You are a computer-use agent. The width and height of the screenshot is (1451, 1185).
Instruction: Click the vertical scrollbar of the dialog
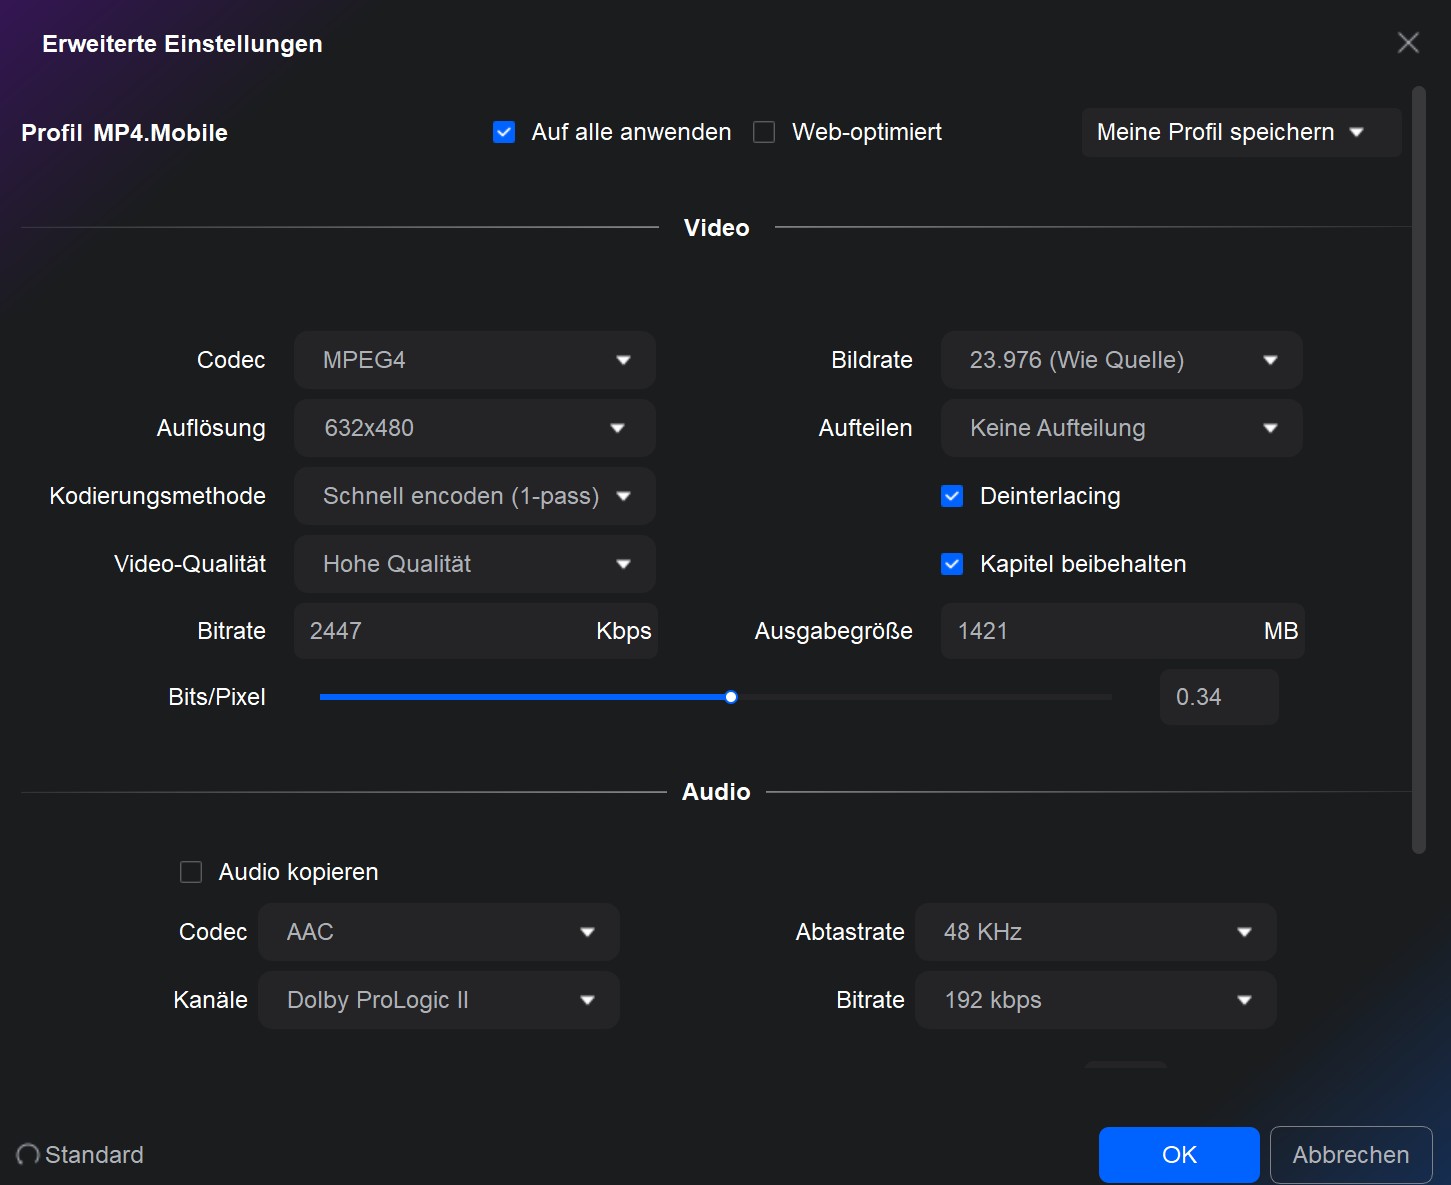pos(1418,470)
